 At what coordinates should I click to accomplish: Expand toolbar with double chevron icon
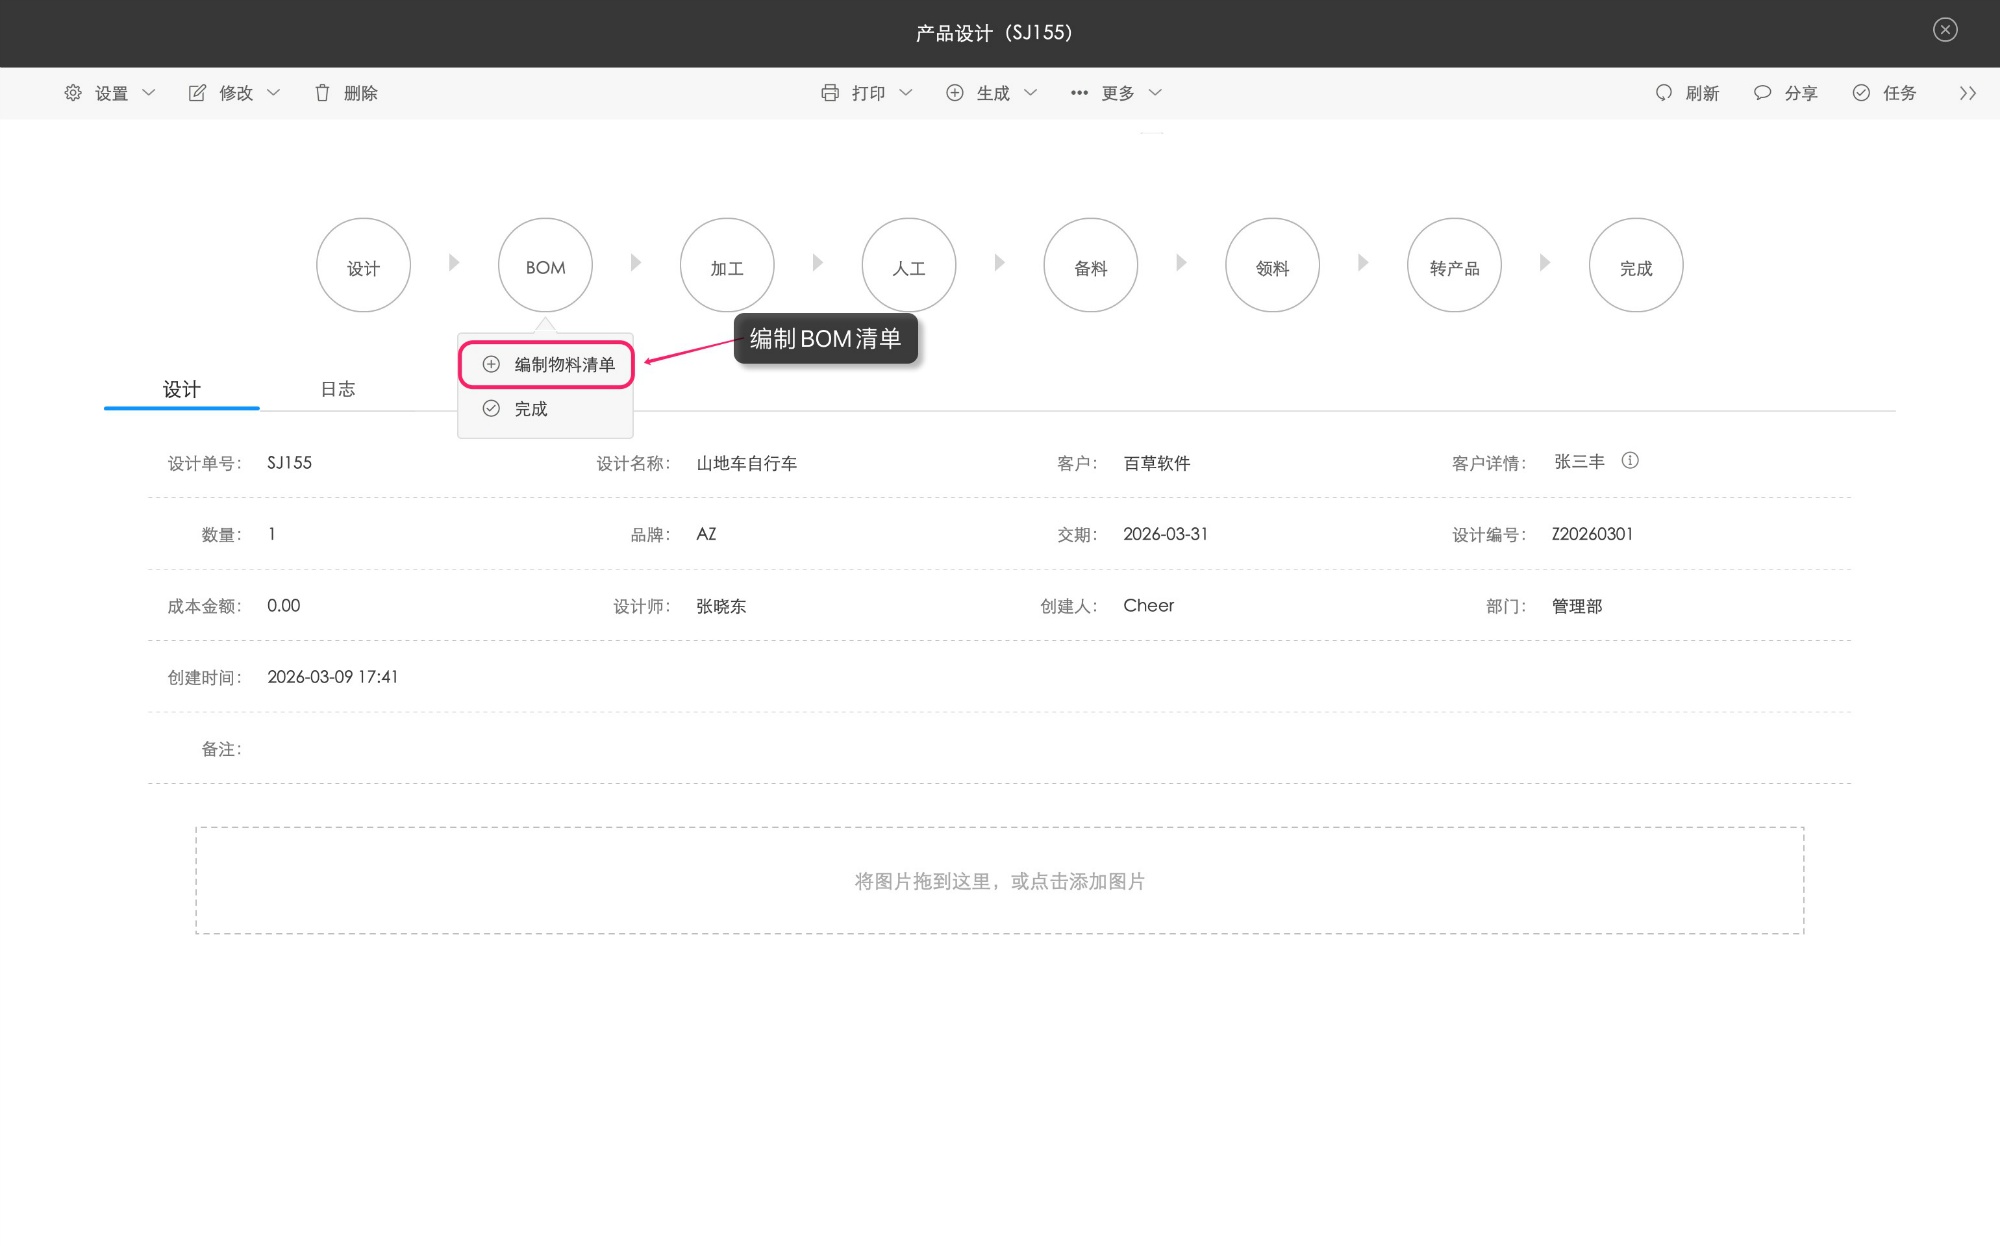pyautogui.click(x=1967, y=93)
